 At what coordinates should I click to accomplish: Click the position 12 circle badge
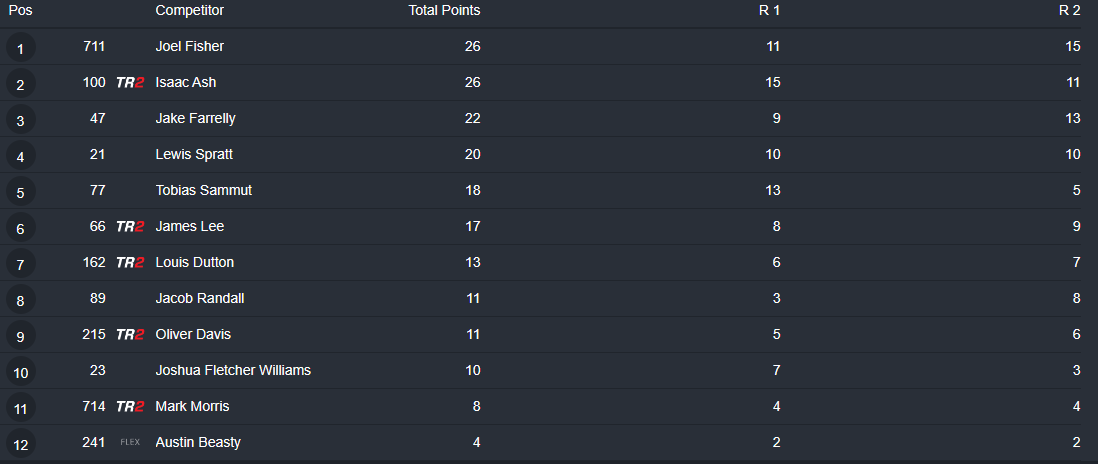pyautogui.click(x=20, y=443)
